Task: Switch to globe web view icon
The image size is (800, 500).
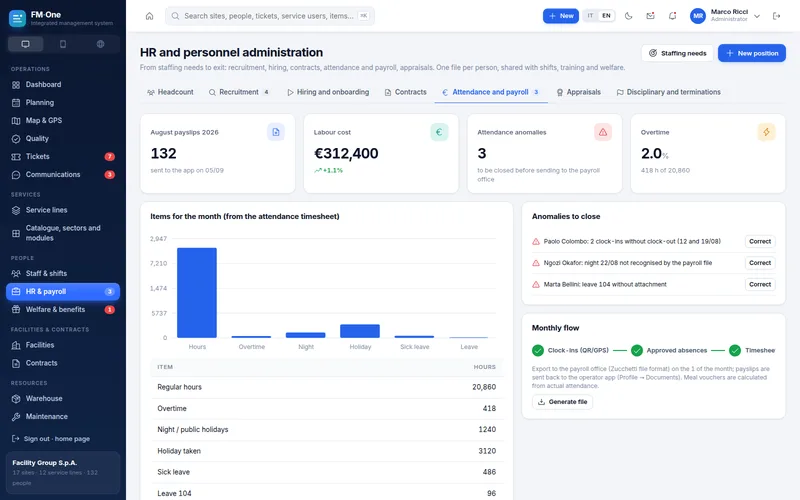Action: [101, 44]
